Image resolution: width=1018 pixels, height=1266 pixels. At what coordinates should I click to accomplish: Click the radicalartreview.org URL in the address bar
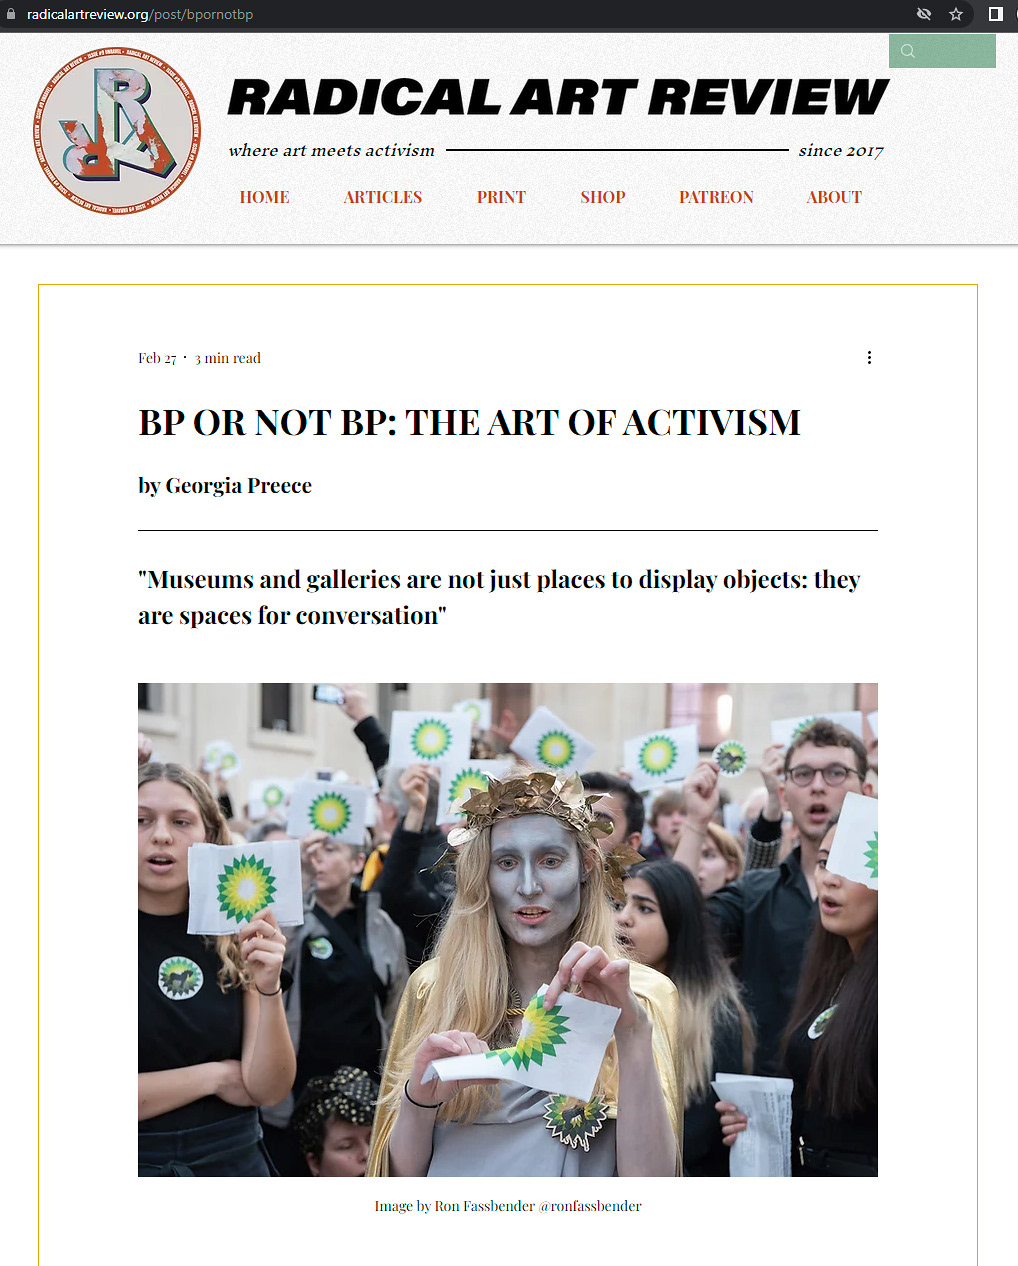pos(140,14)
